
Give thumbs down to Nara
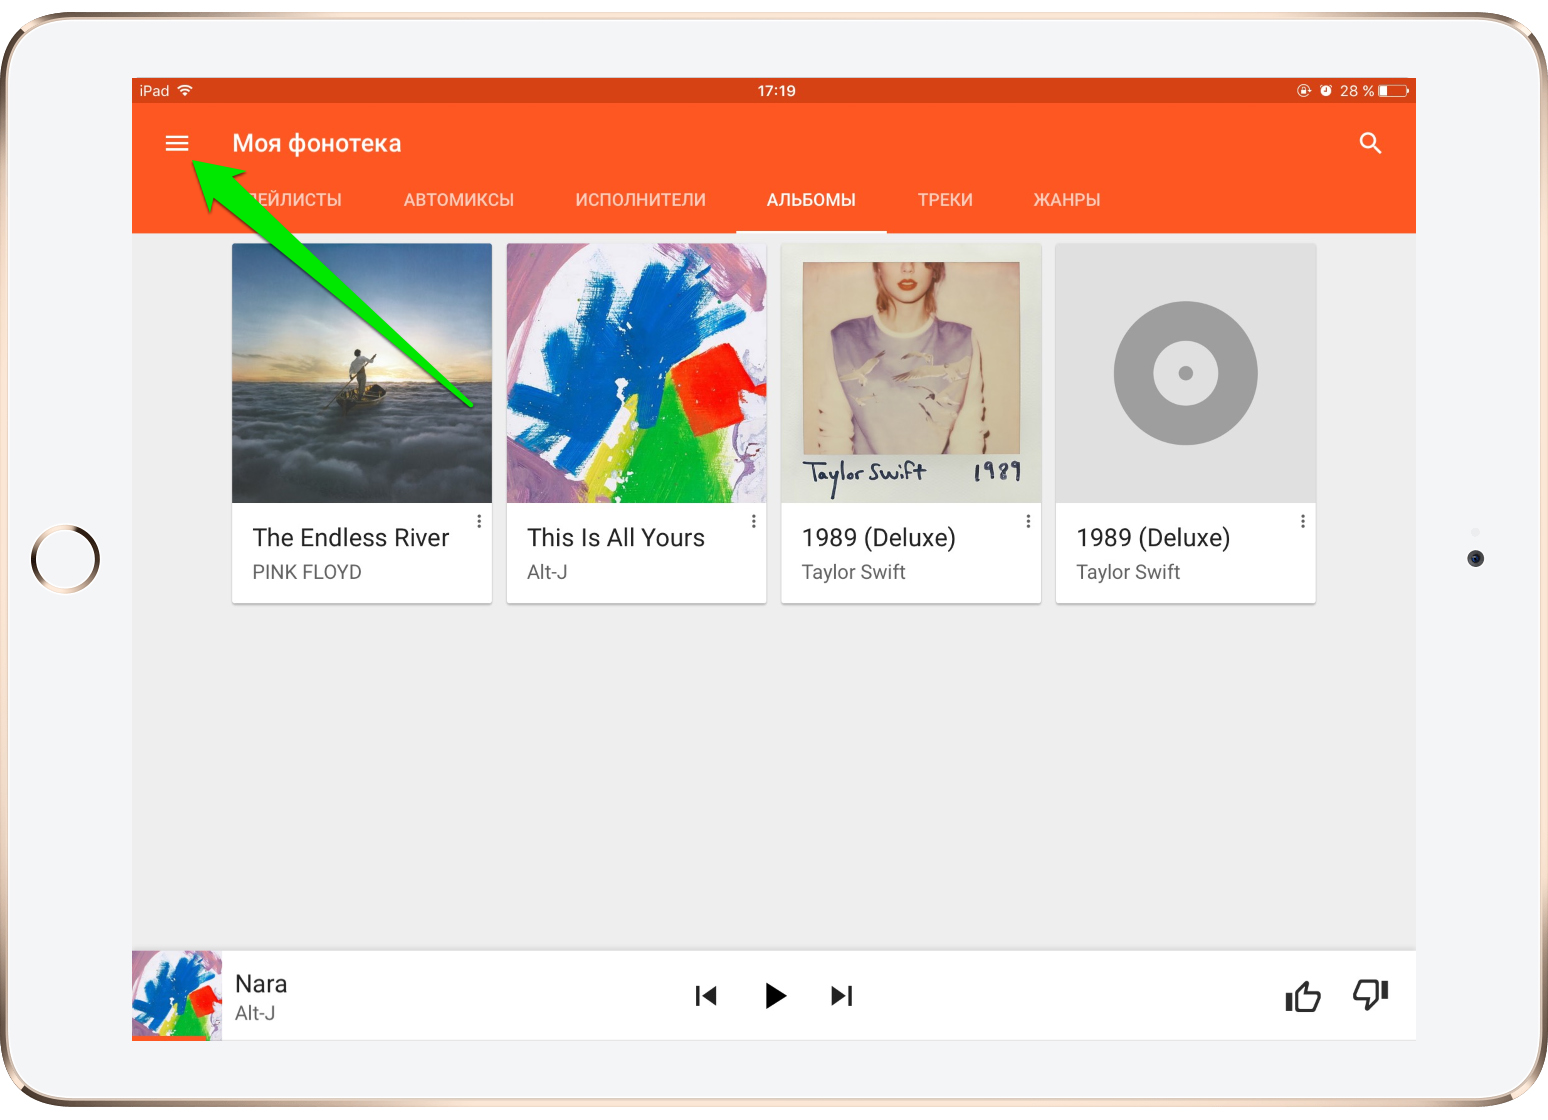pos(1371,995)
